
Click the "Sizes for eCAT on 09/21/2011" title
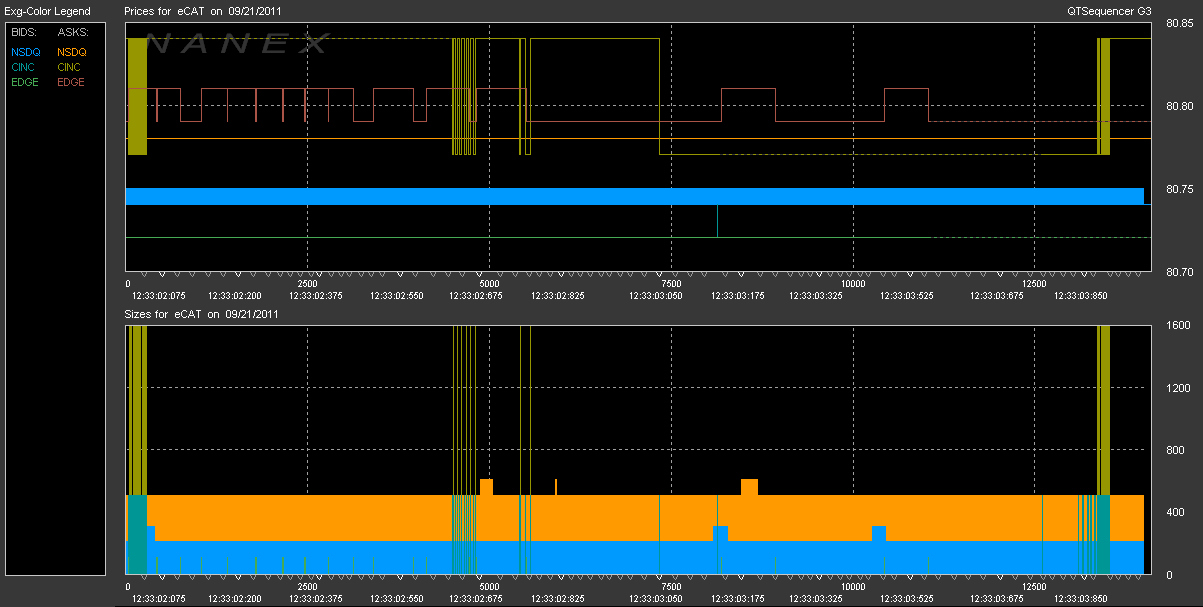pos(201,314)
